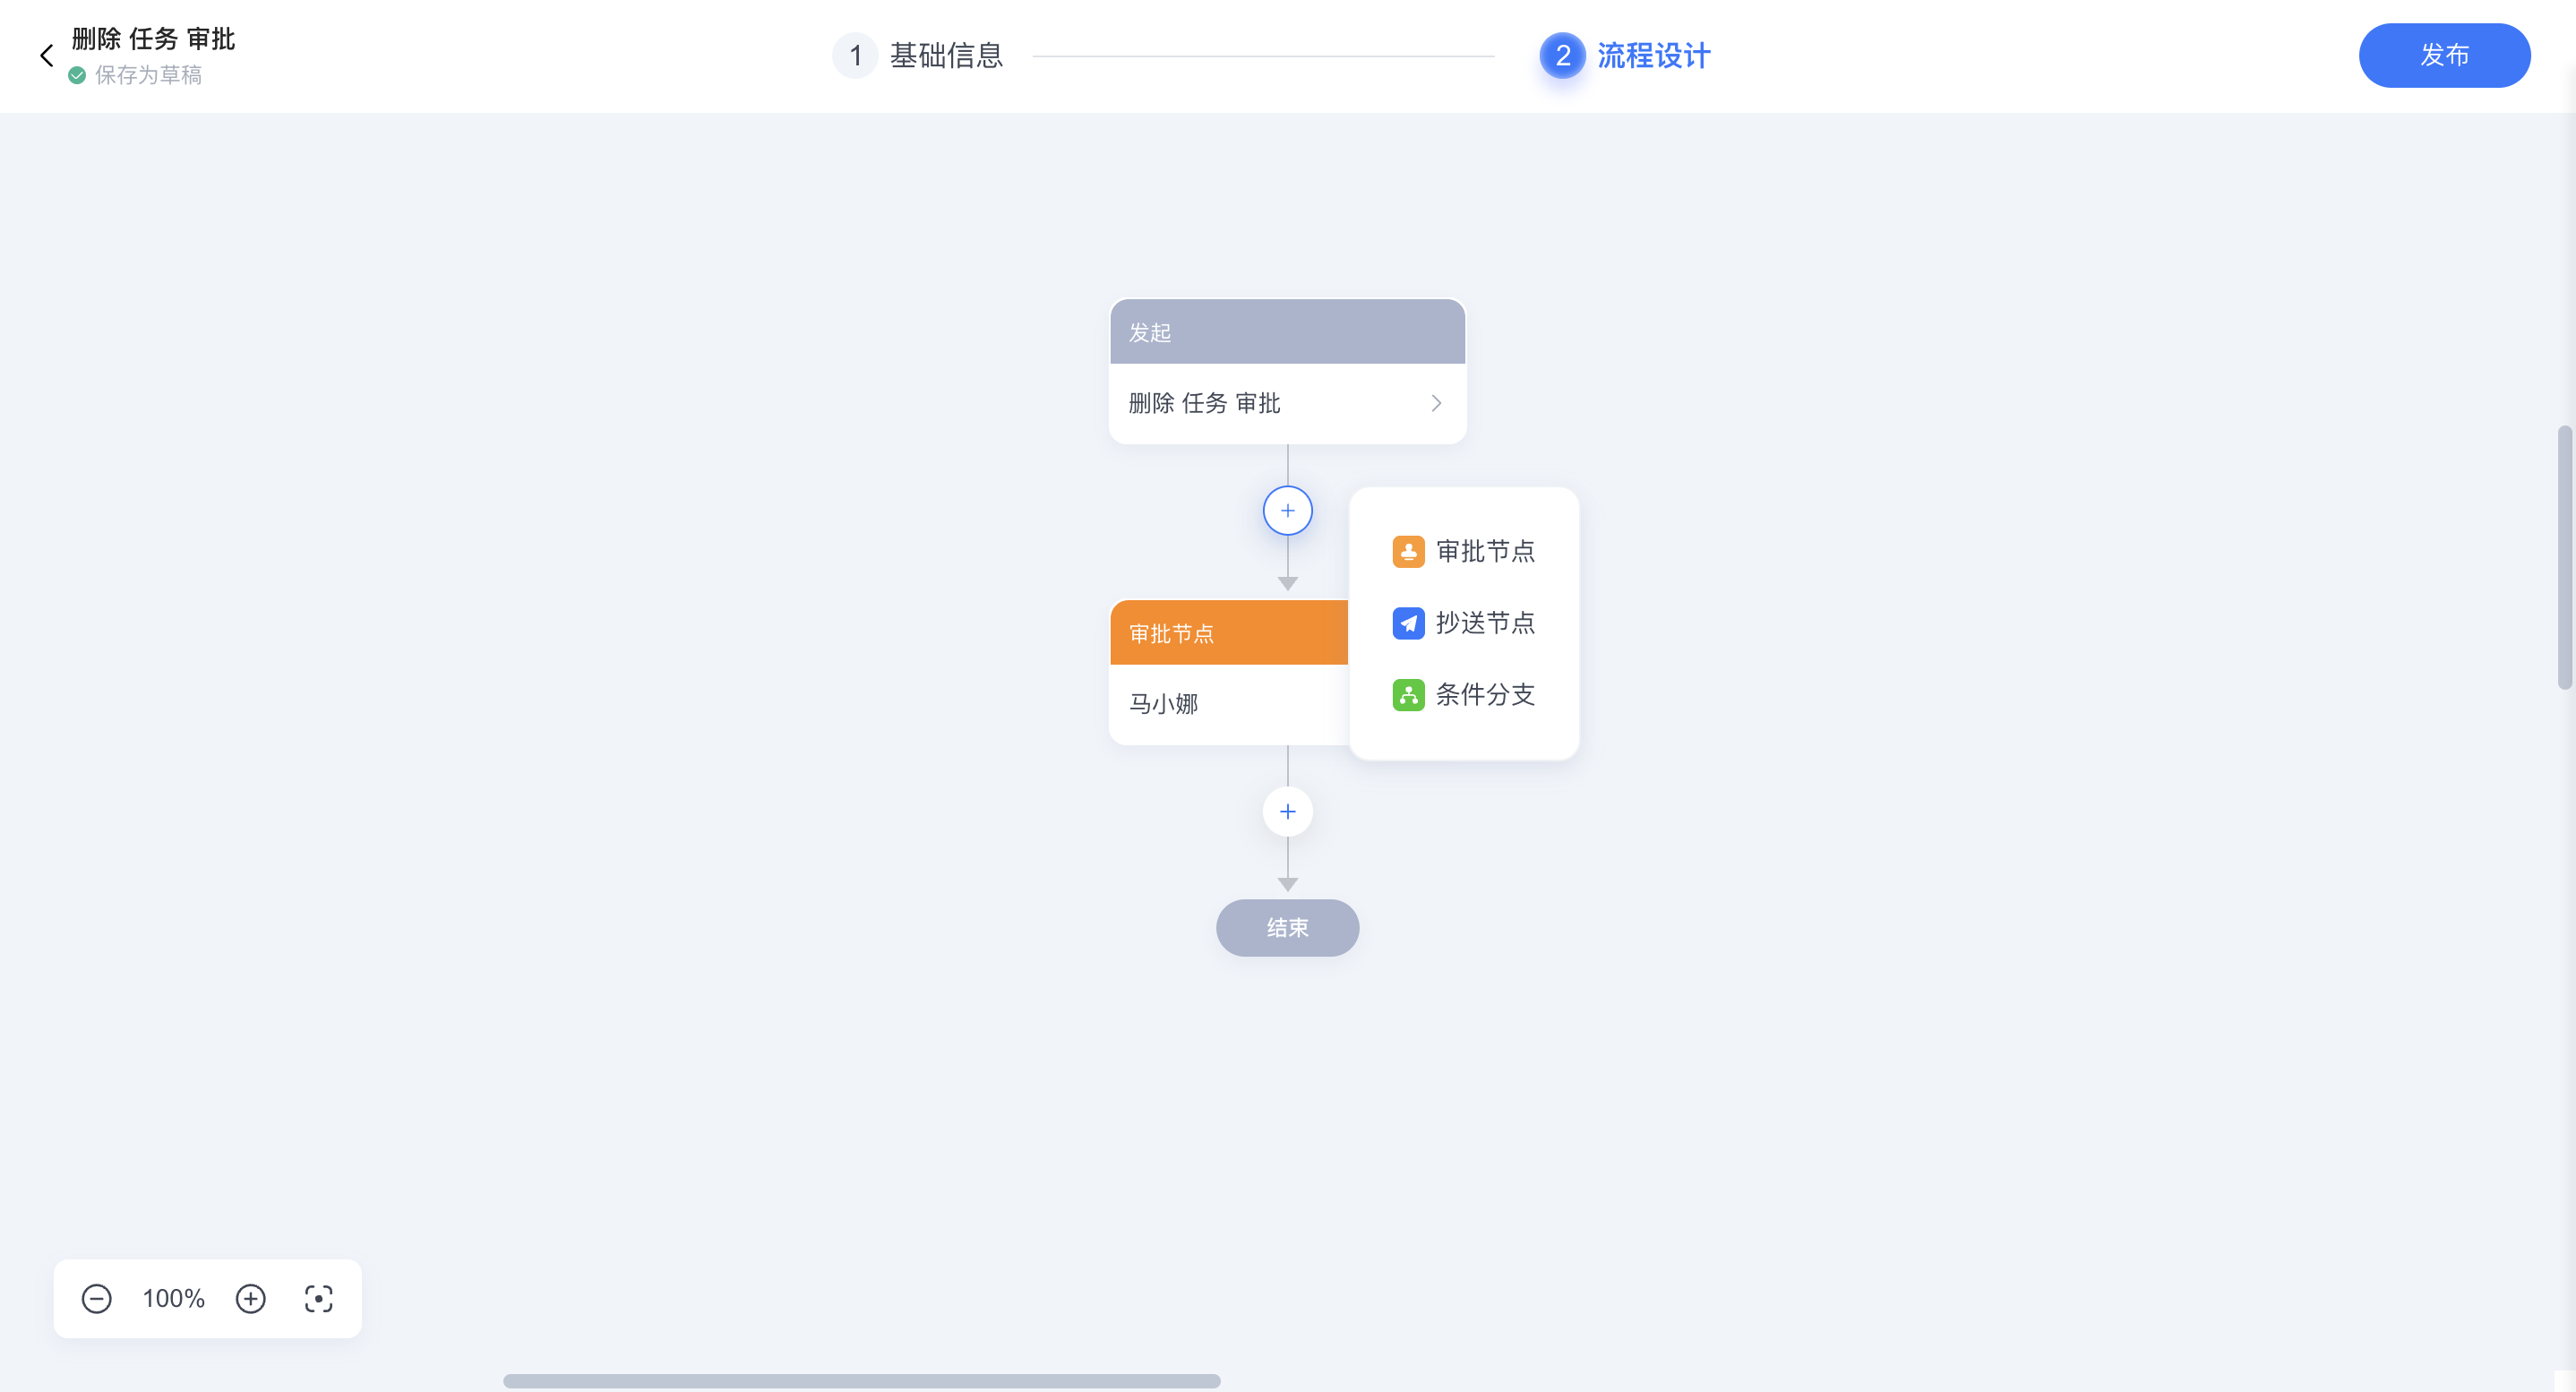Viewport: 2576px width, 1392px height.
Task: Click the add-node plus above 结束 node
Action: pos(1287,811)
